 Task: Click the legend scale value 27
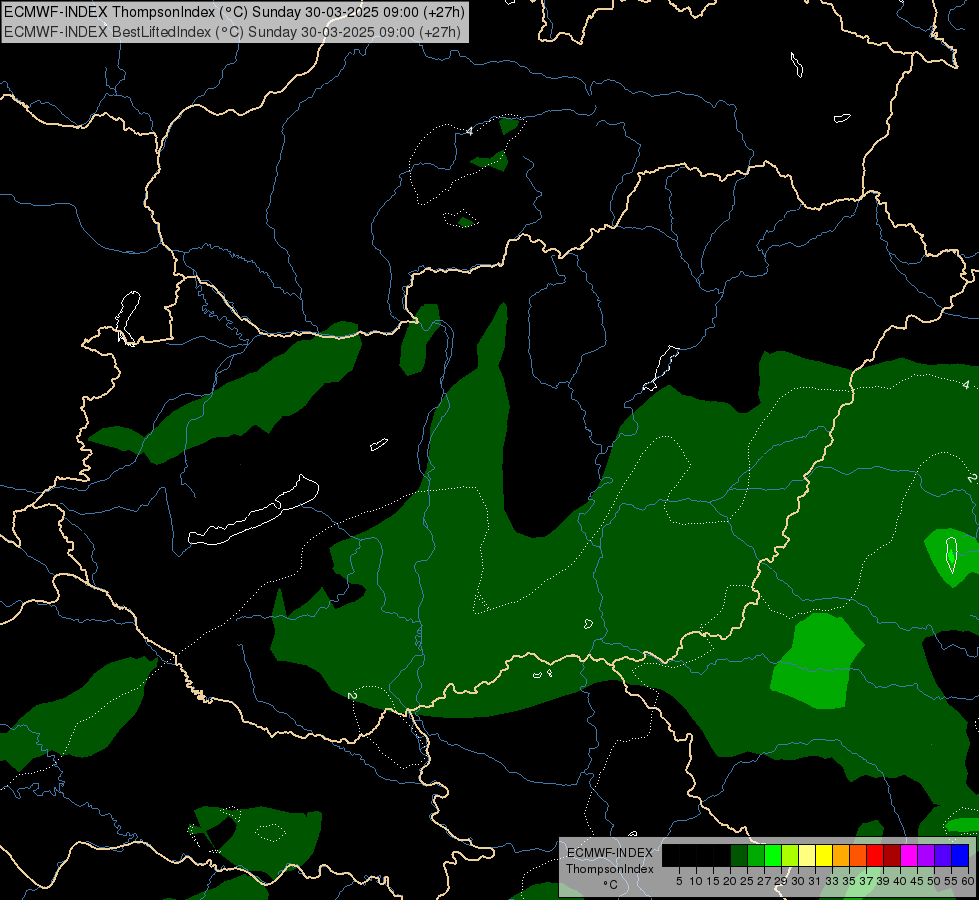coord(764,881)
